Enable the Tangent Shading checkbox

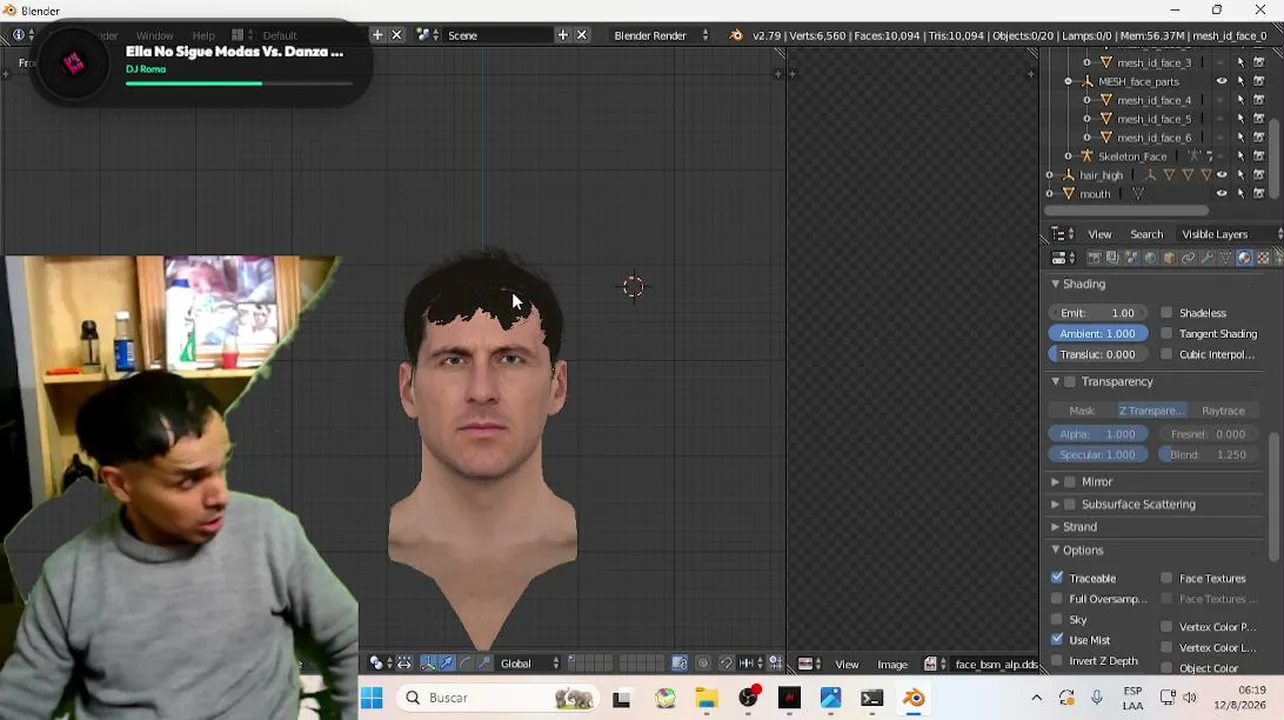1166,334
